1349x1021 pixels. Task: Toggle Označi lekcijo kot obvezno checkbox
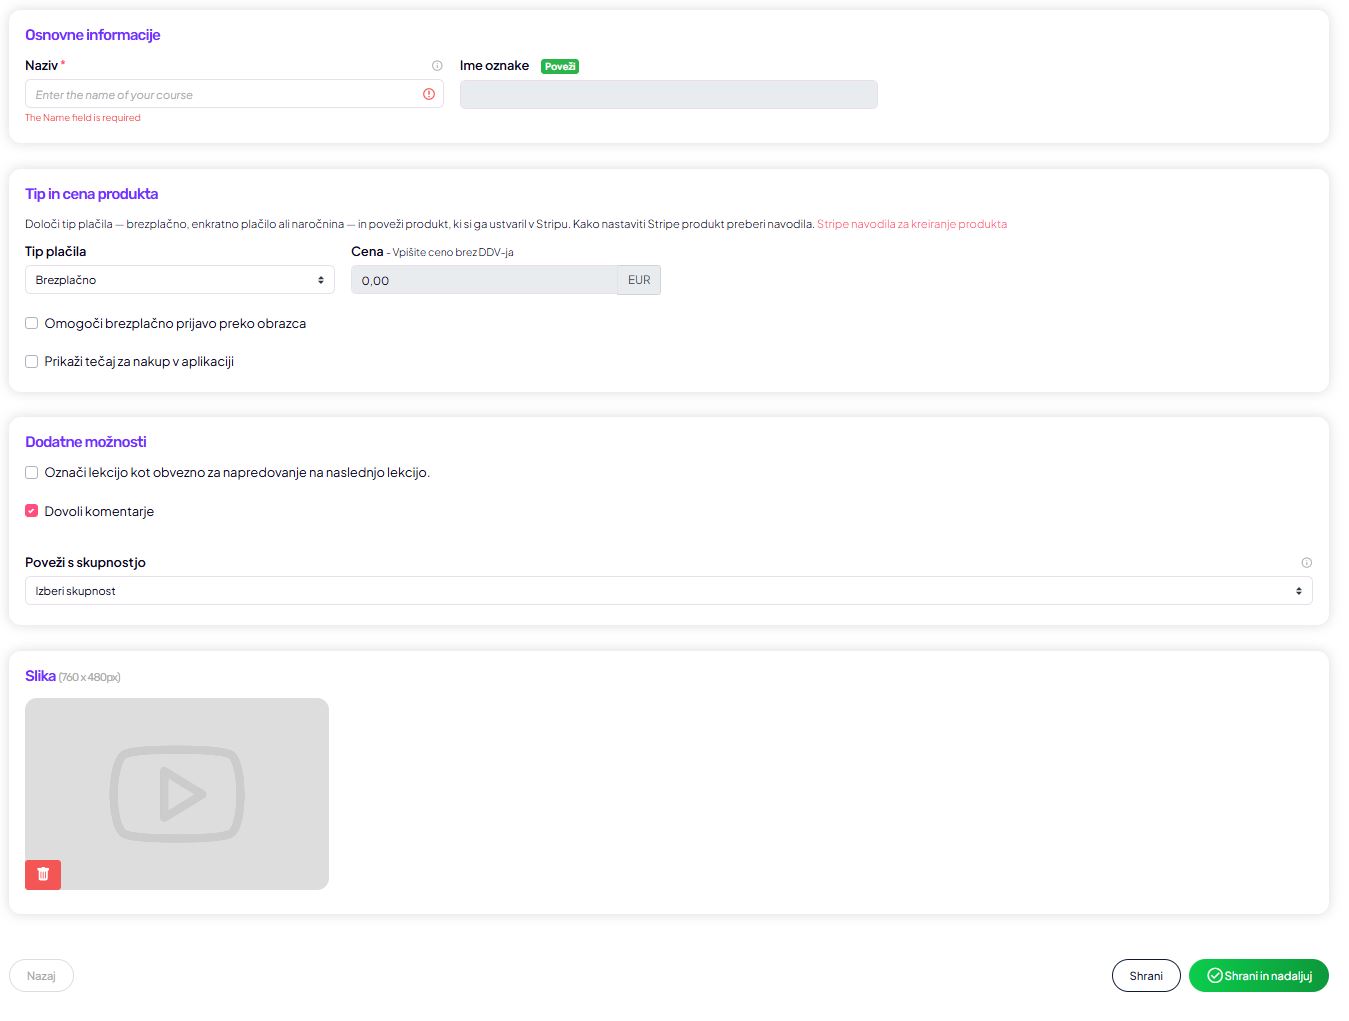32,473
